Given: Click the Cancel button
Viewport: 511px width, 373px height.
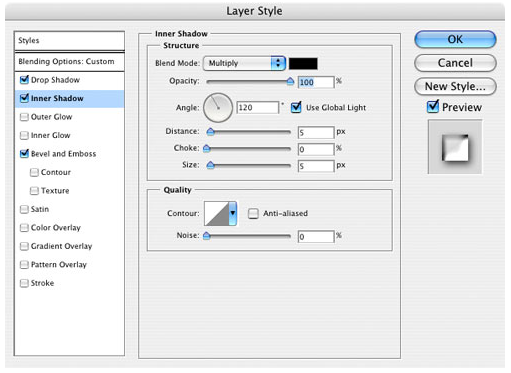Looking at the screenshot, I should point(455,63).
